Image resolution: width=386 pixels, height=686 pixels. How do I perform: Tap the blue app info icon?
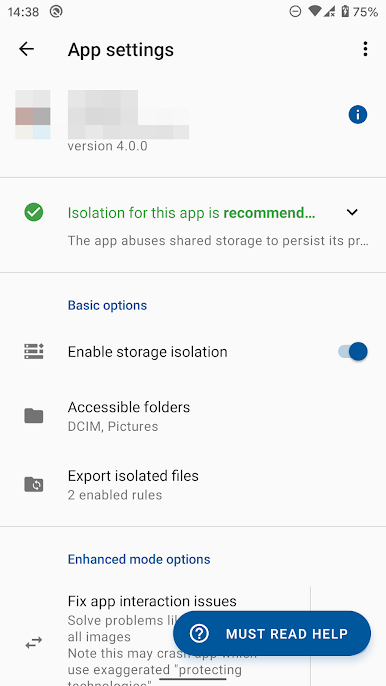click(358, 115)
